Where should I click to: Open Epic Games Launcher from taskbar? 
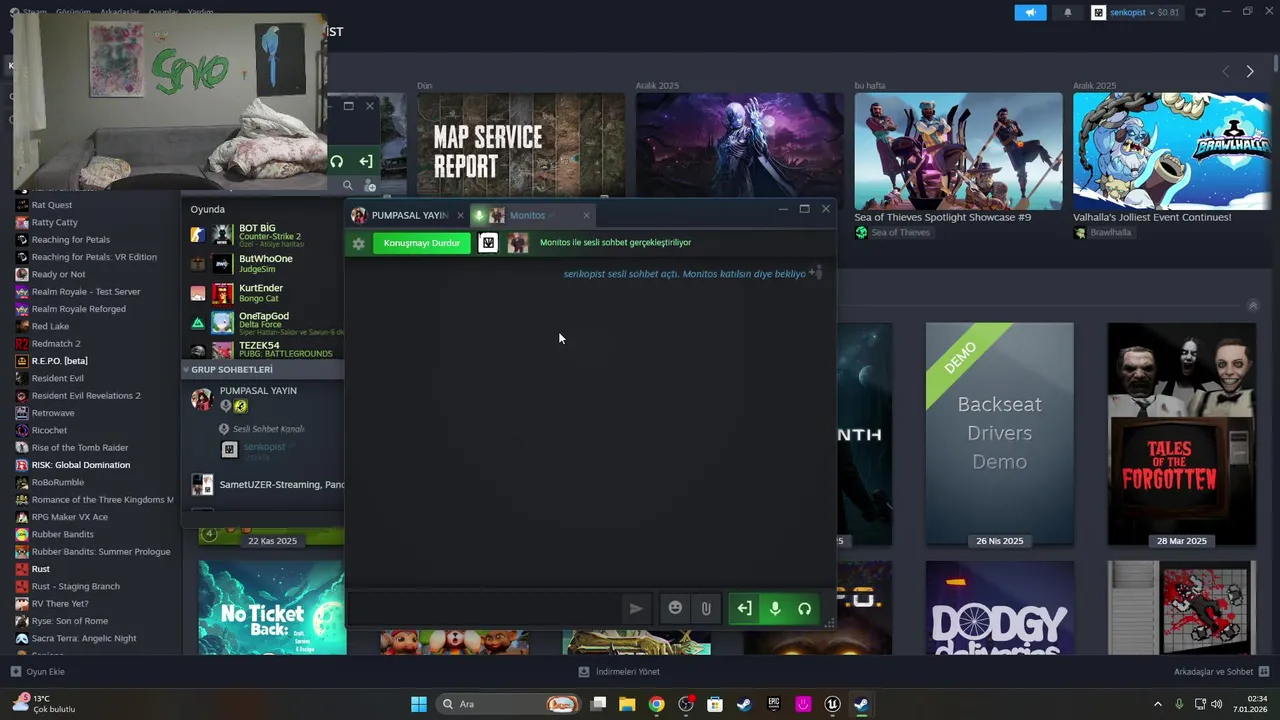point(773,704)
